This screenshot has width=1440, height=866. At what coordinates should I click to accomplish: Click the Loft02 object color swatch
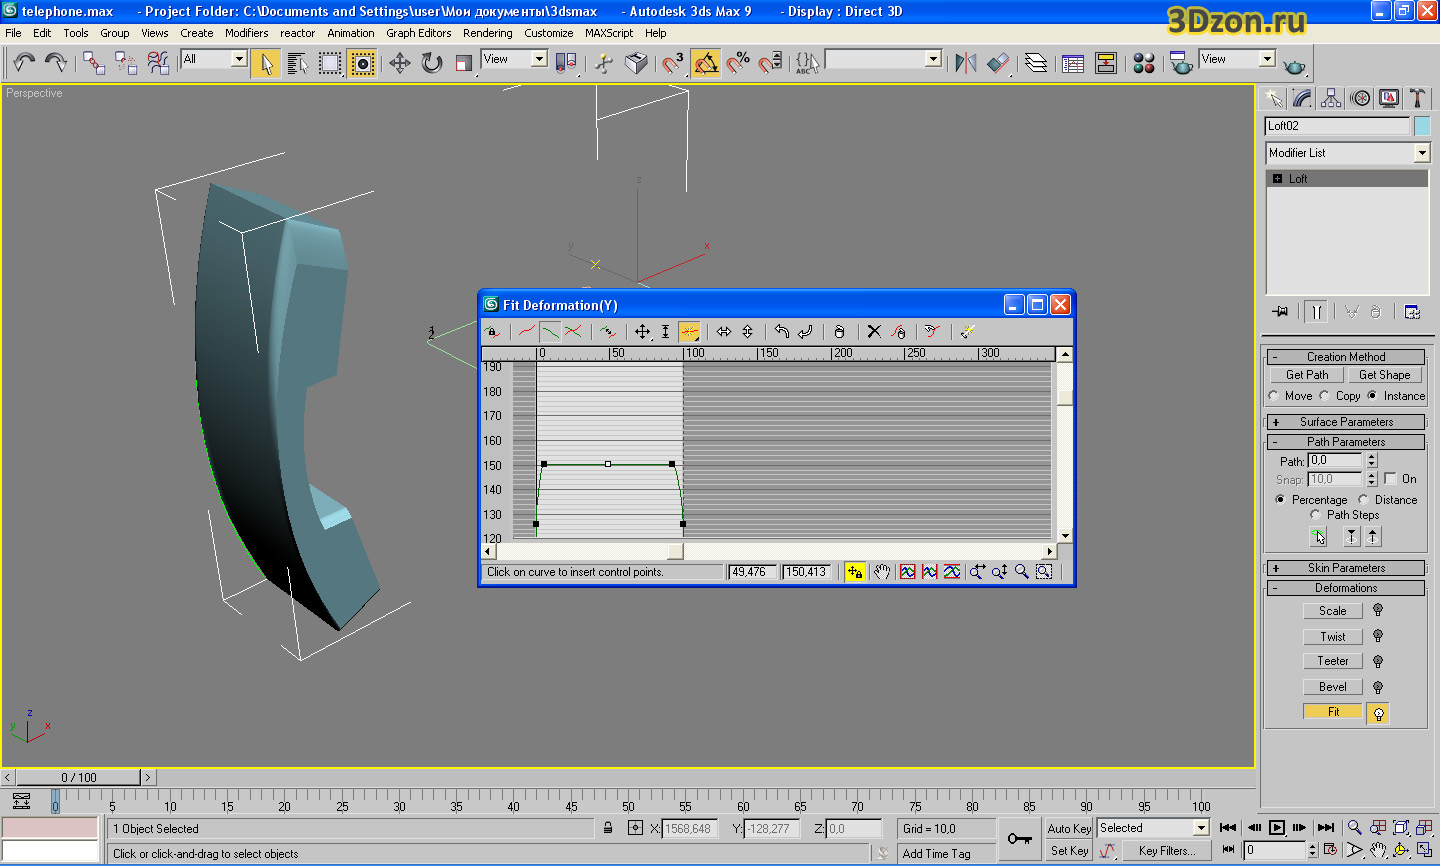click(x=1422, y=126)
